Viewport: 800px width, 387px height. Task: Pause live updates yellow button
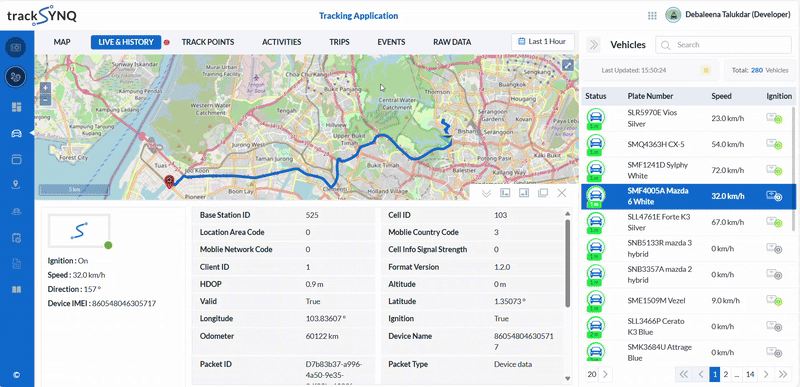(x=706, y=70)
